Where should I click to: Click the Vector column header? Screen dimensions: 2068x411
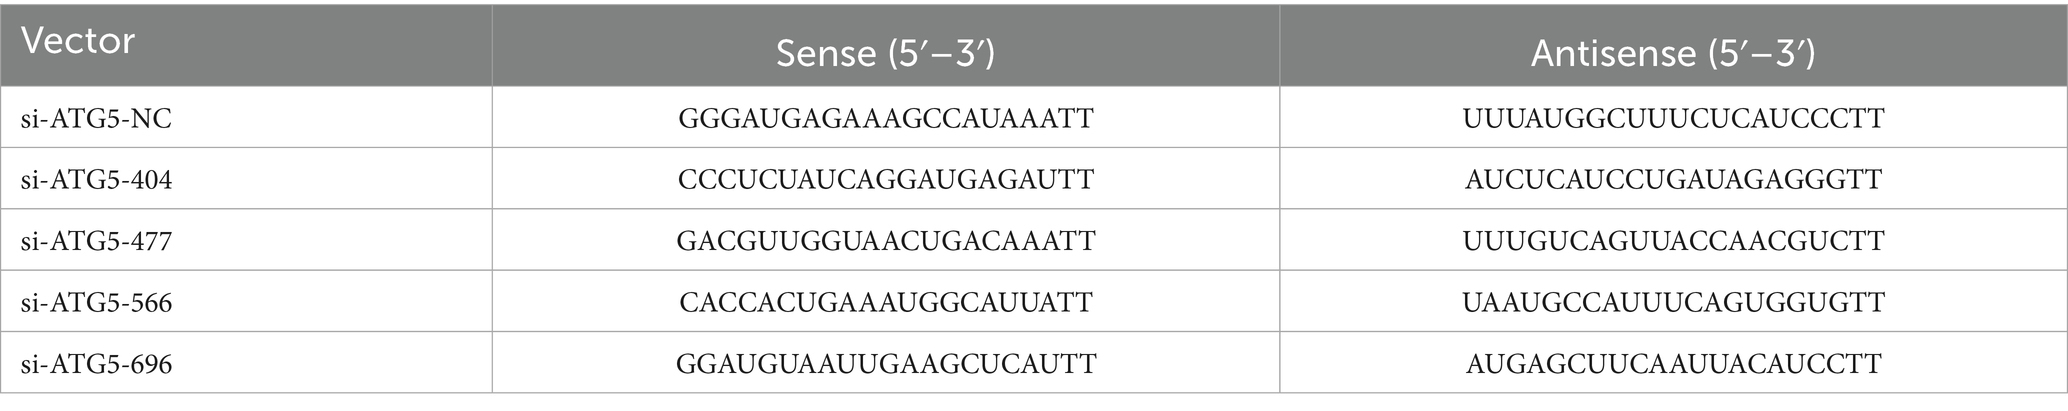pos(78,43)
